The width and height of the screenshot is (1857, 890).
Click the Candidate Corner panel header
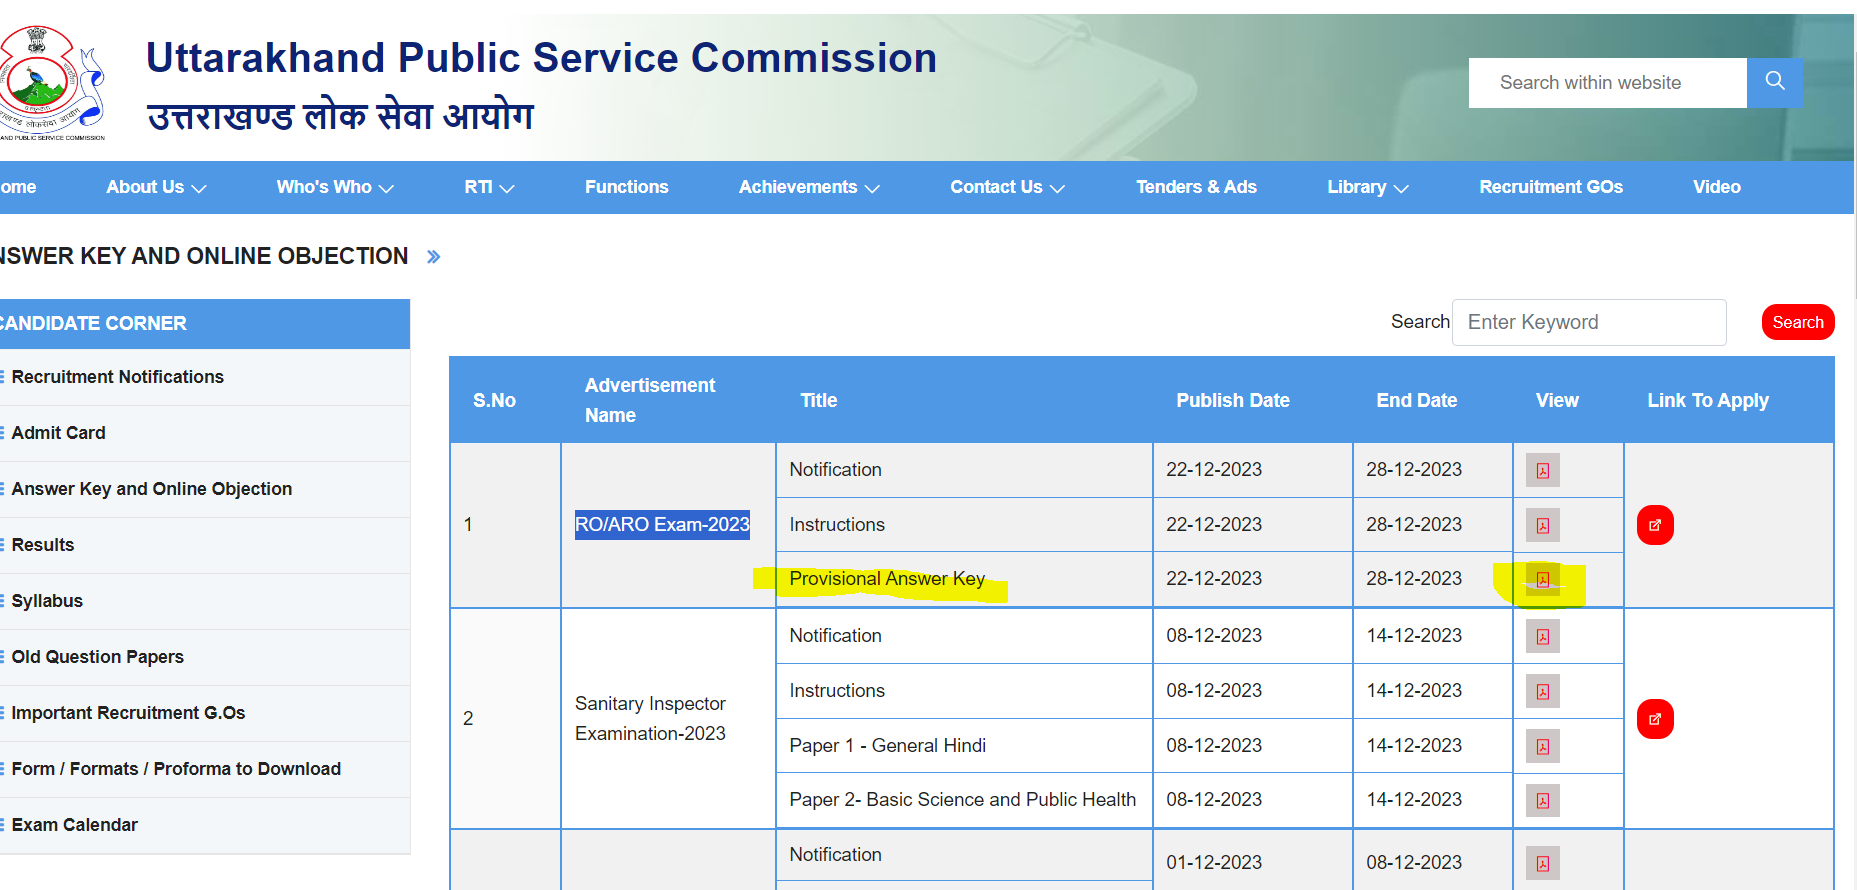(x=205, y=324)
